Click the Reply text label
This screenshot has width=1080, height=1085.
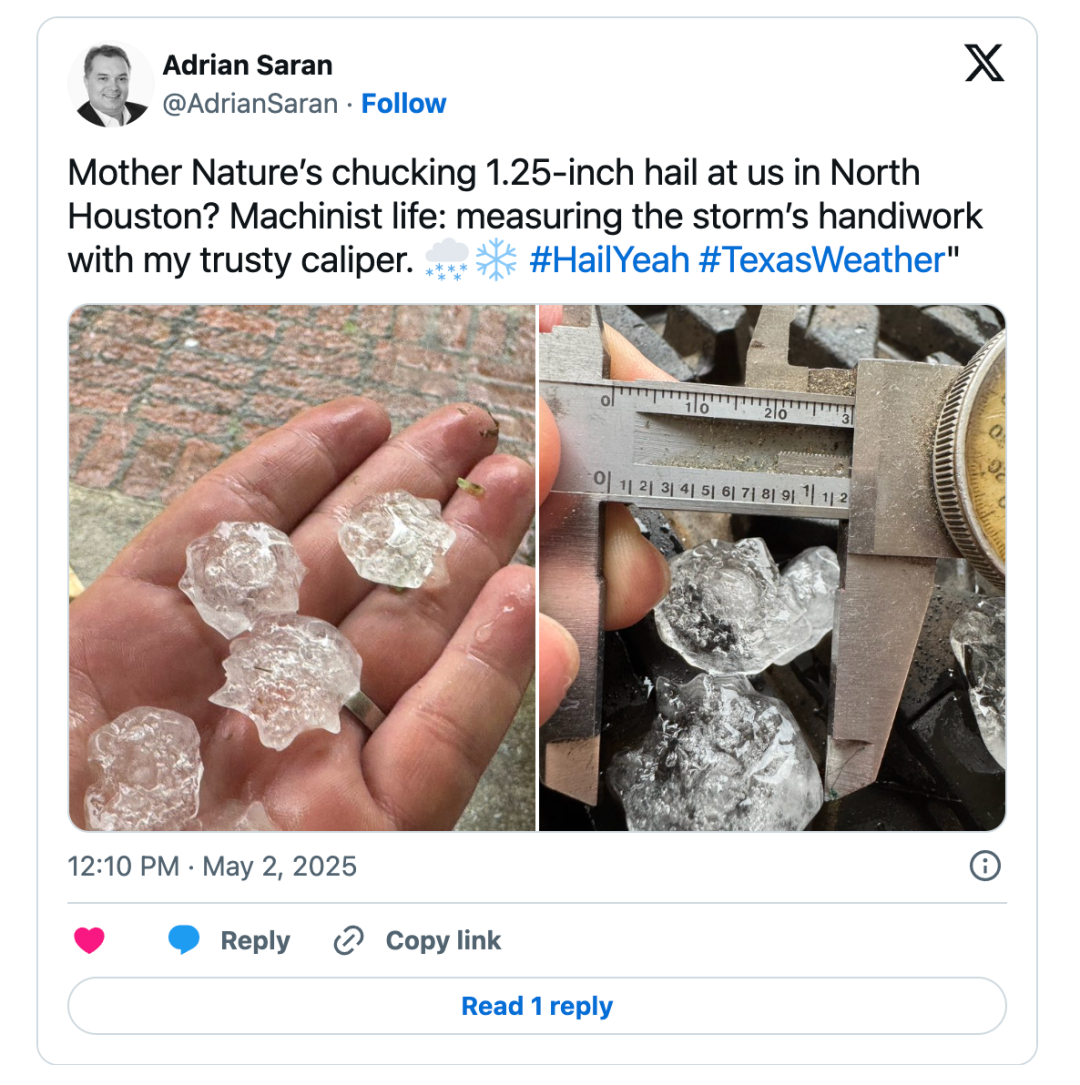click(x=255, y=940)
